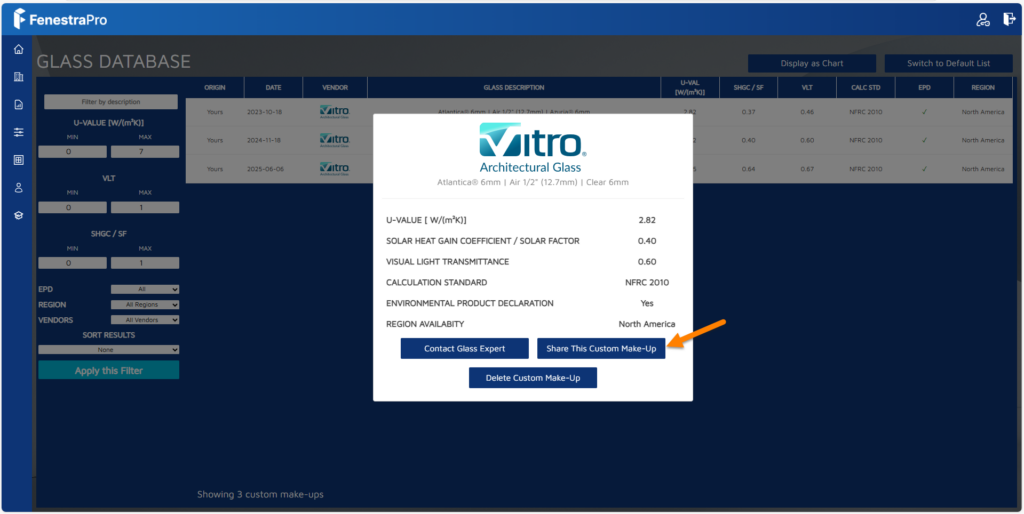Click the REGION column header
Image resolution: width=1024 pixels, height=514 pixels.
(983, 88)
